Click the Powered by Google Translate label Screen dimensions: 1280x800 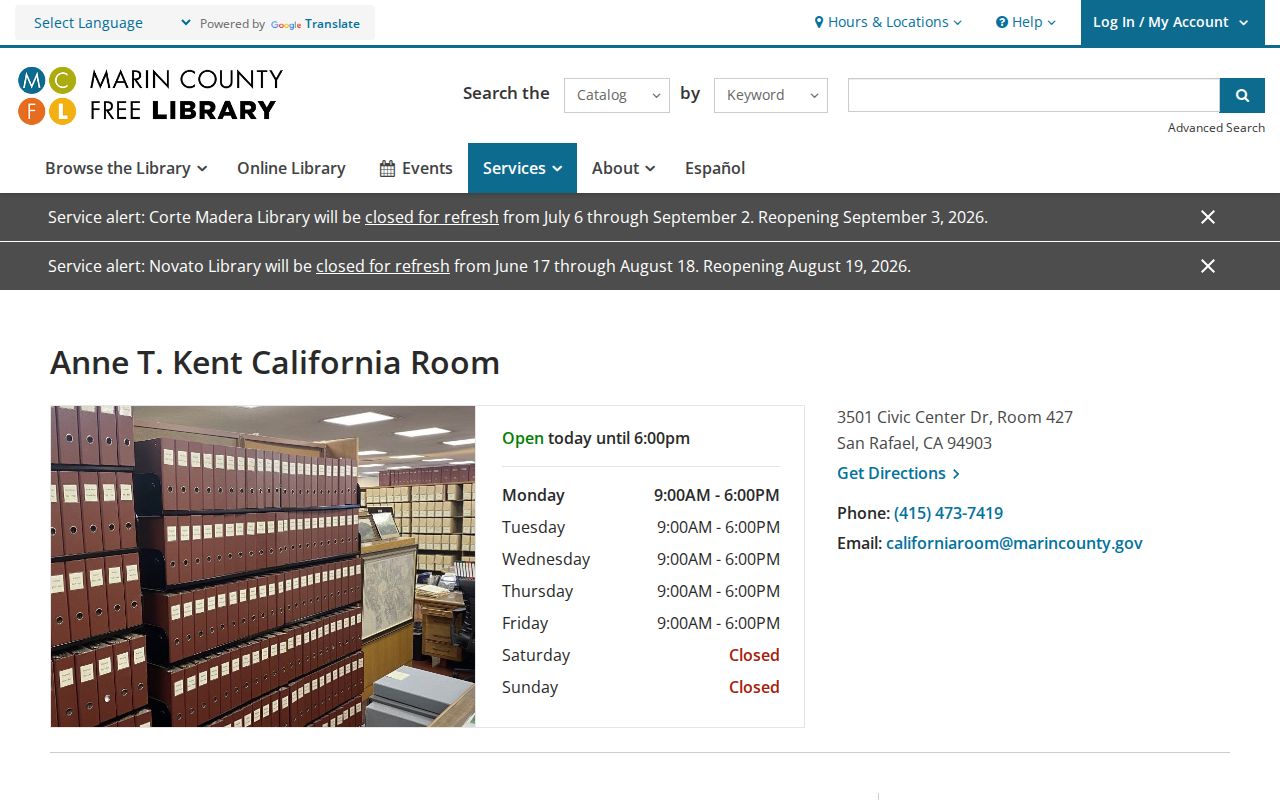279,24
